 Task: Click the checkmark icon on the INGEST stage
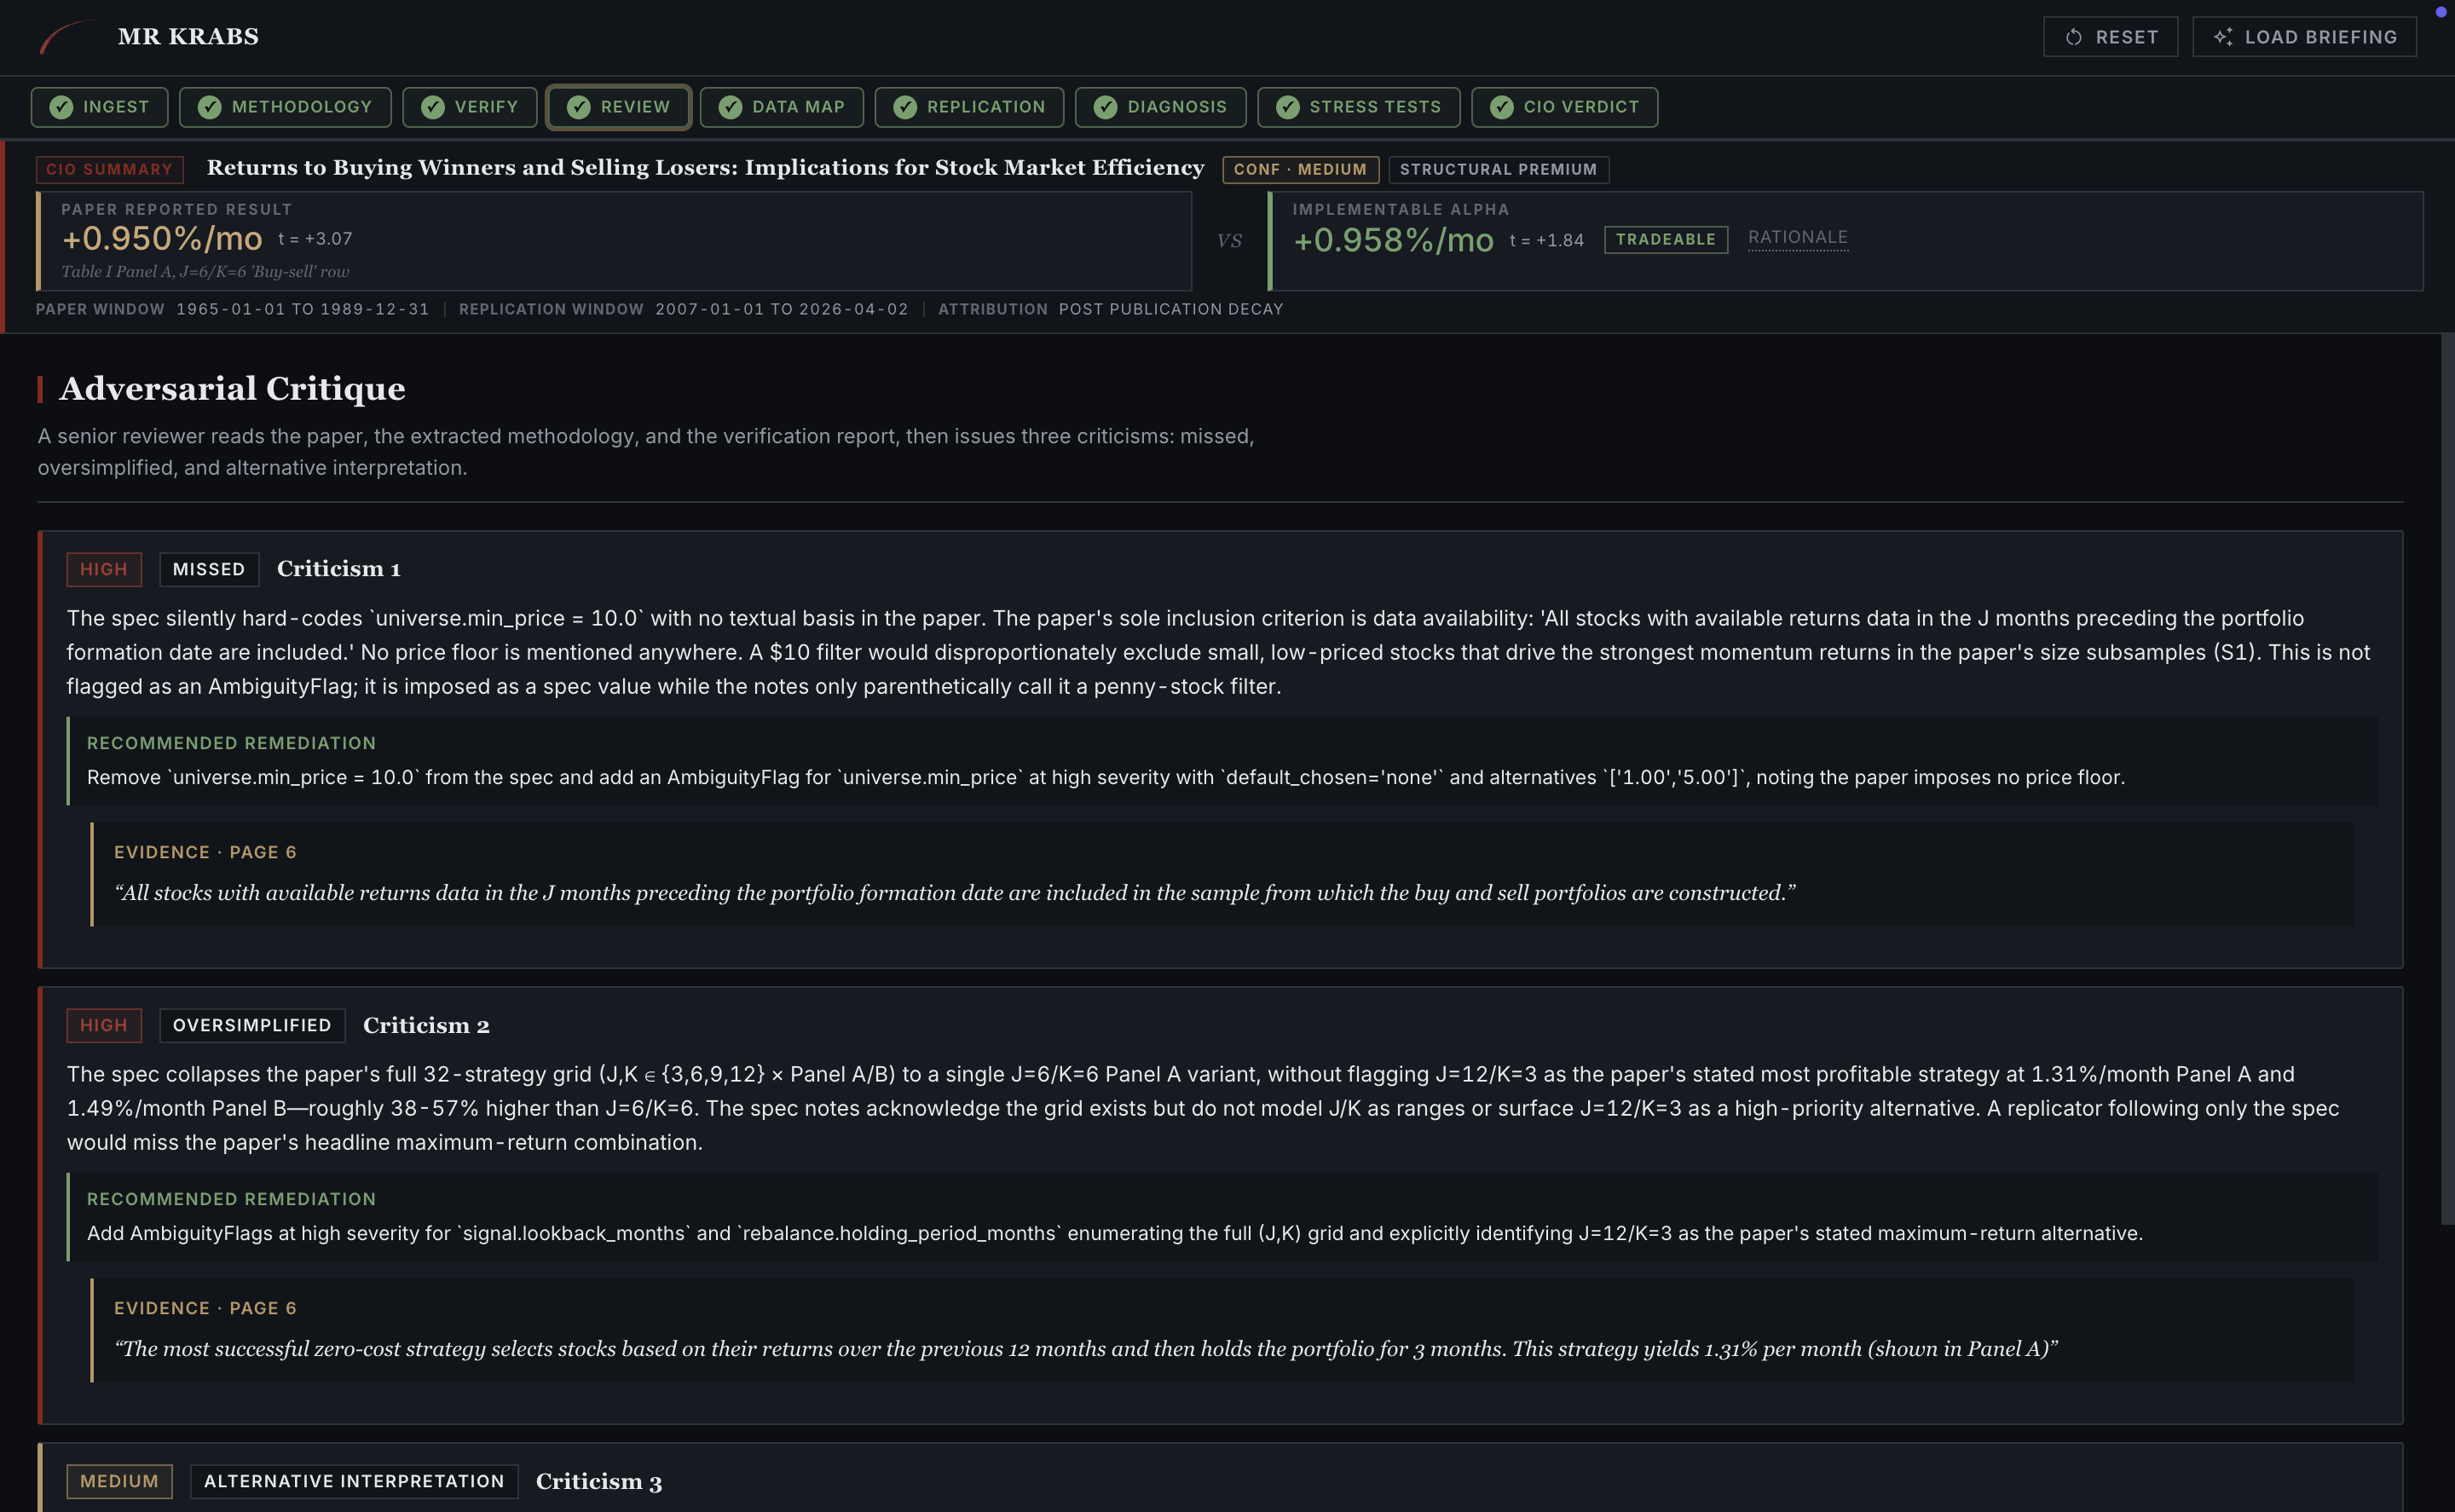click(x=62, y=107)
